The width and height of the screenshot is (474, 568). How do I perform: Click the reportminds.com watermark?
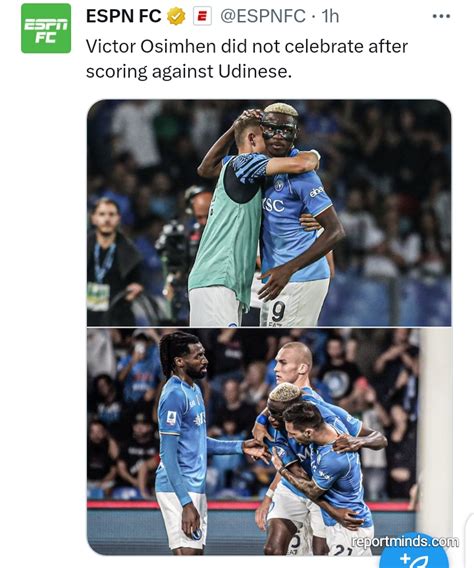tap(405, 542)
